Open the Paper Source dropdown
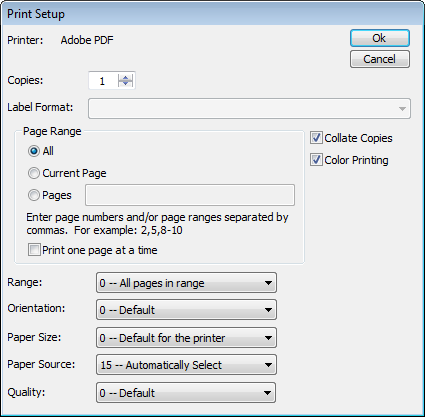This screenshot has width=425, height=417. [x=186, y=365]
